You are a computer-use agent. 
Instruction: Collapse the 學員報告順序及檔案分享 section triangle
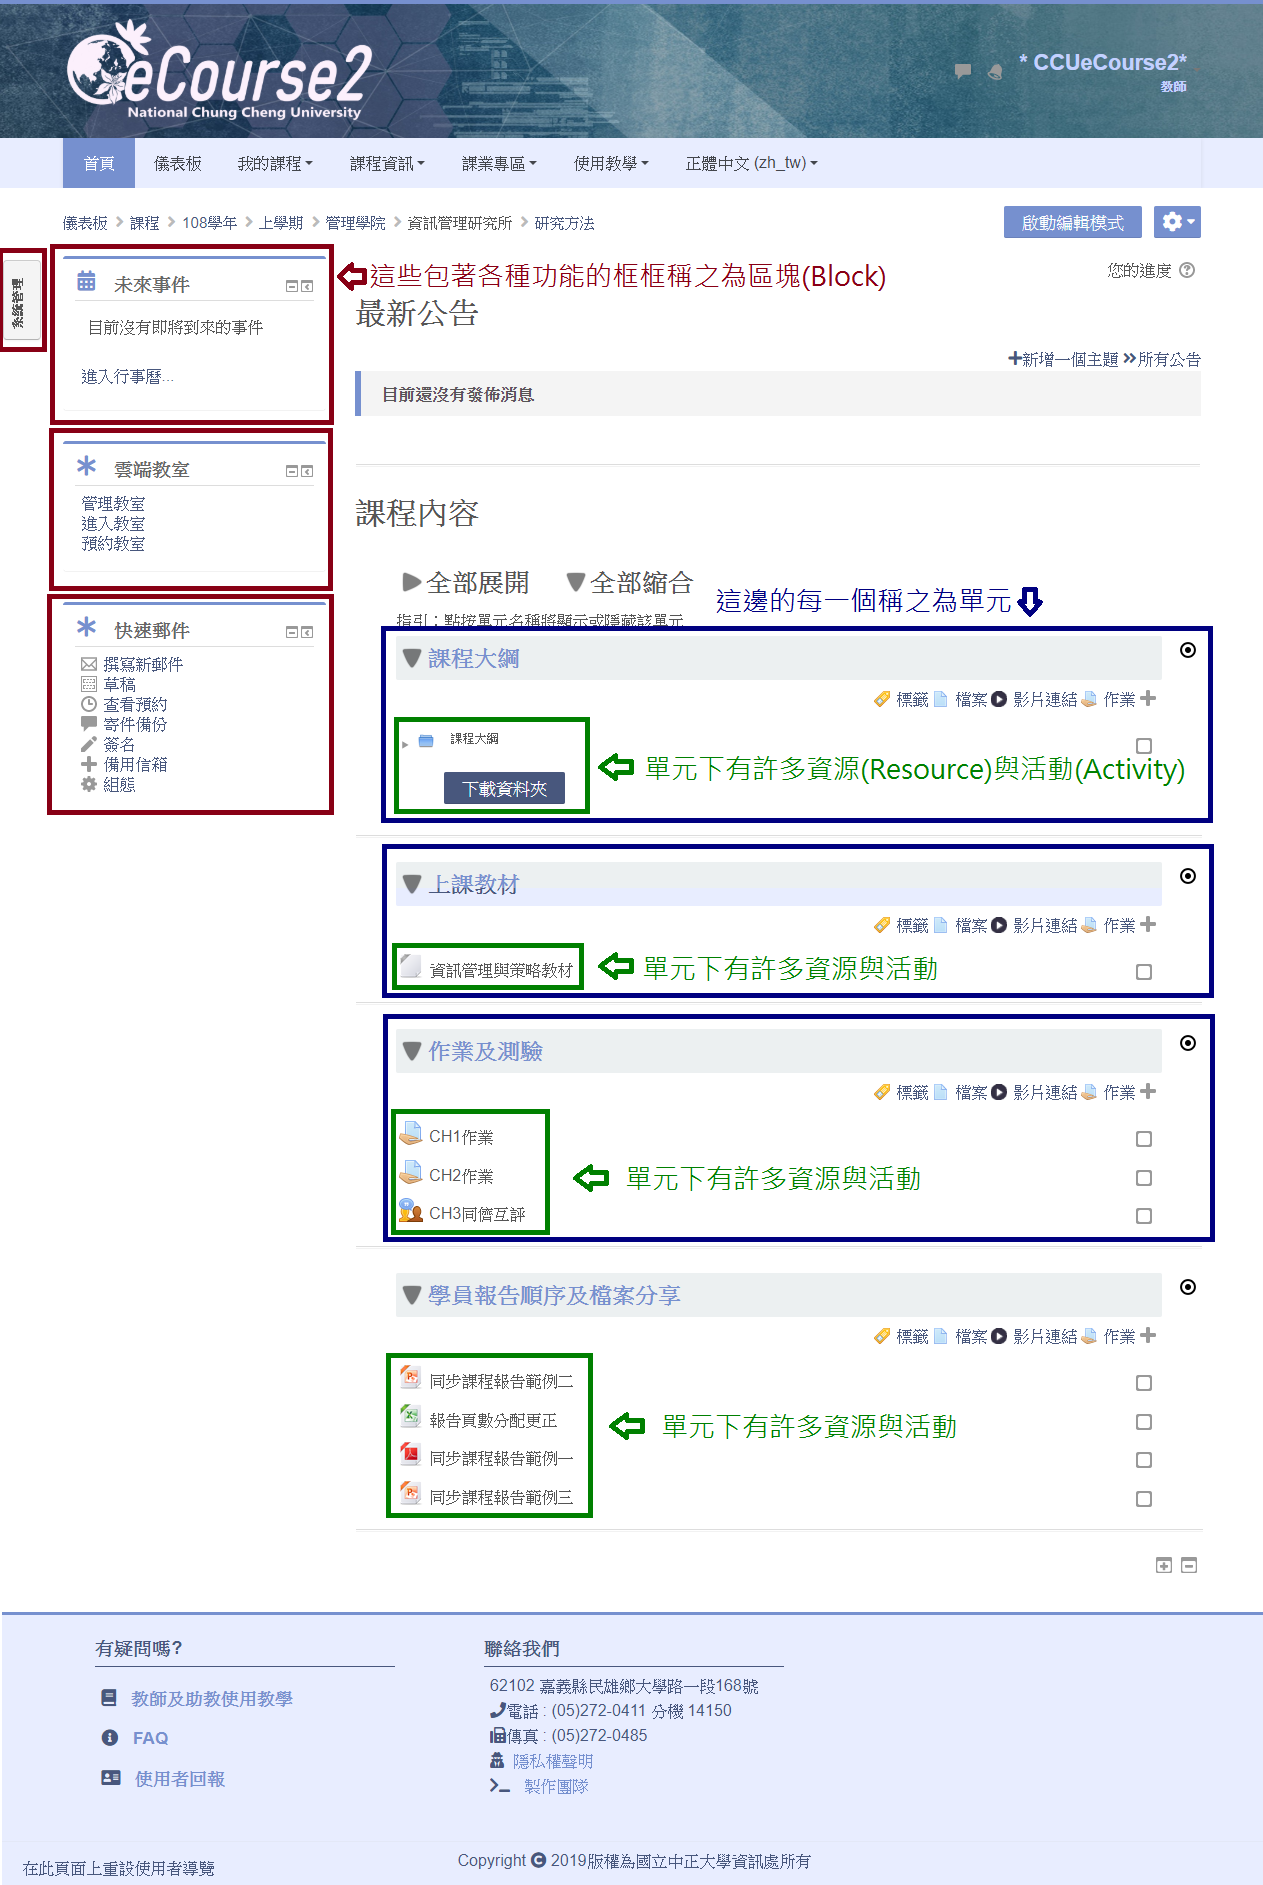pos(411,1295)
